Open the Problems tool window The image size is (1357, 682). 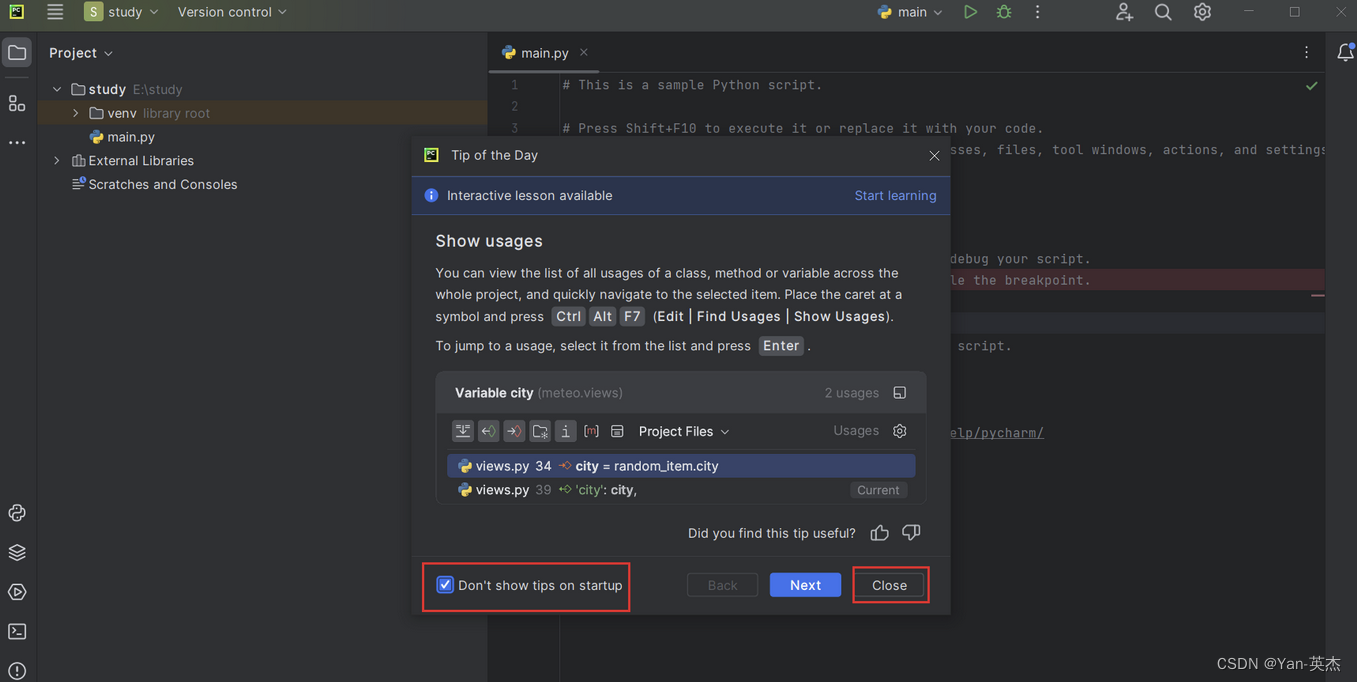click(x=16, y=670)
